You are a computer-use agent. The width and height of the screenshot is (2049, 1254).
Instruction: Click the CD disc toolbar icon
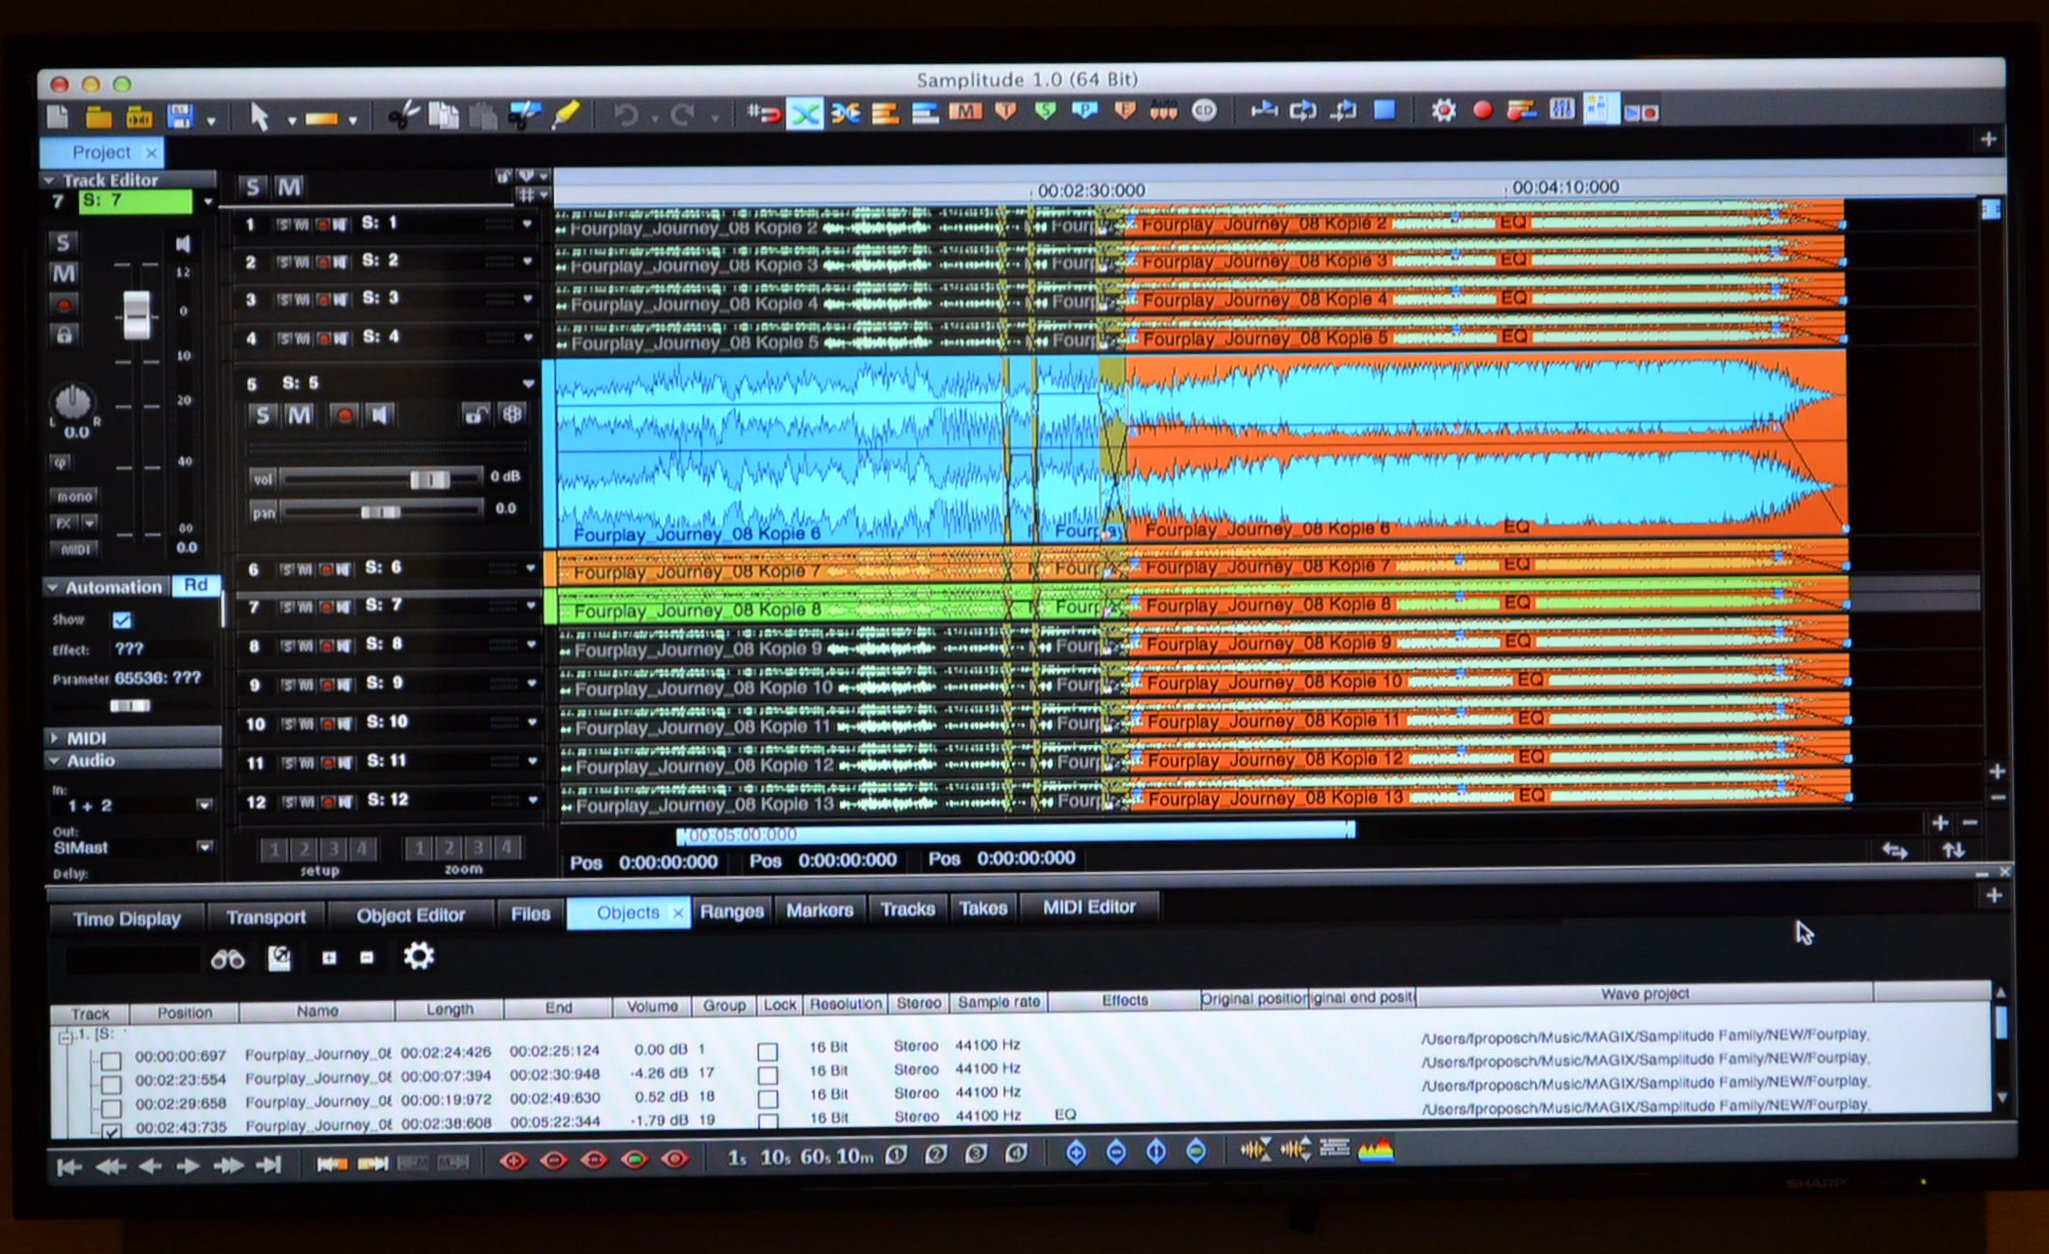coord(1204,111)
